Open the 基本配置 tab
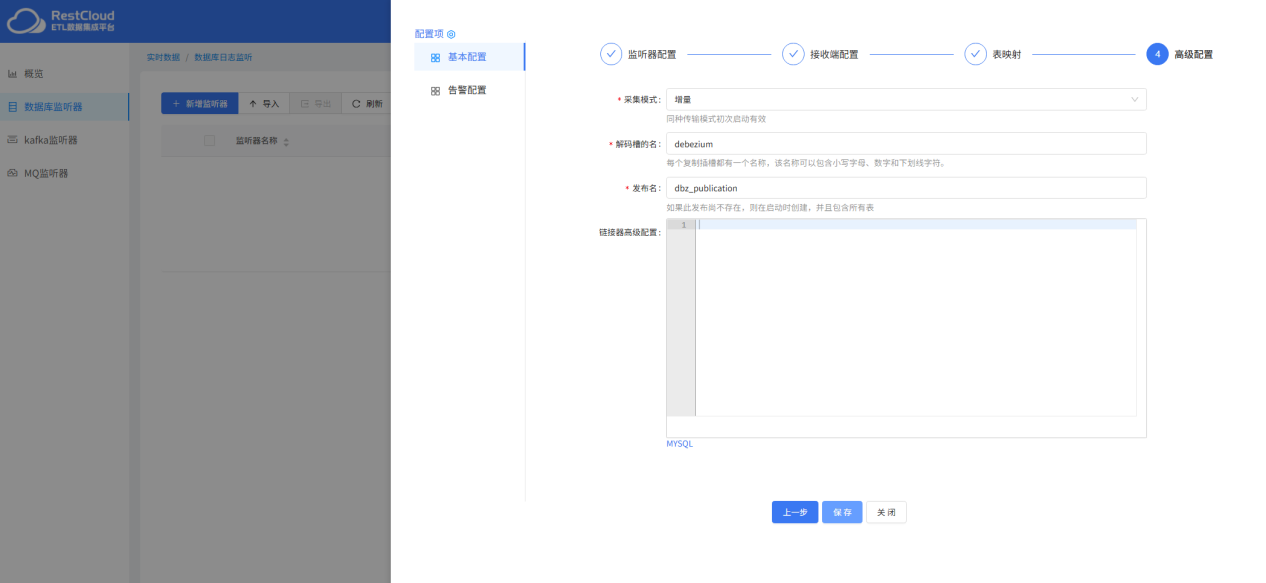 [x=468, y=57]
